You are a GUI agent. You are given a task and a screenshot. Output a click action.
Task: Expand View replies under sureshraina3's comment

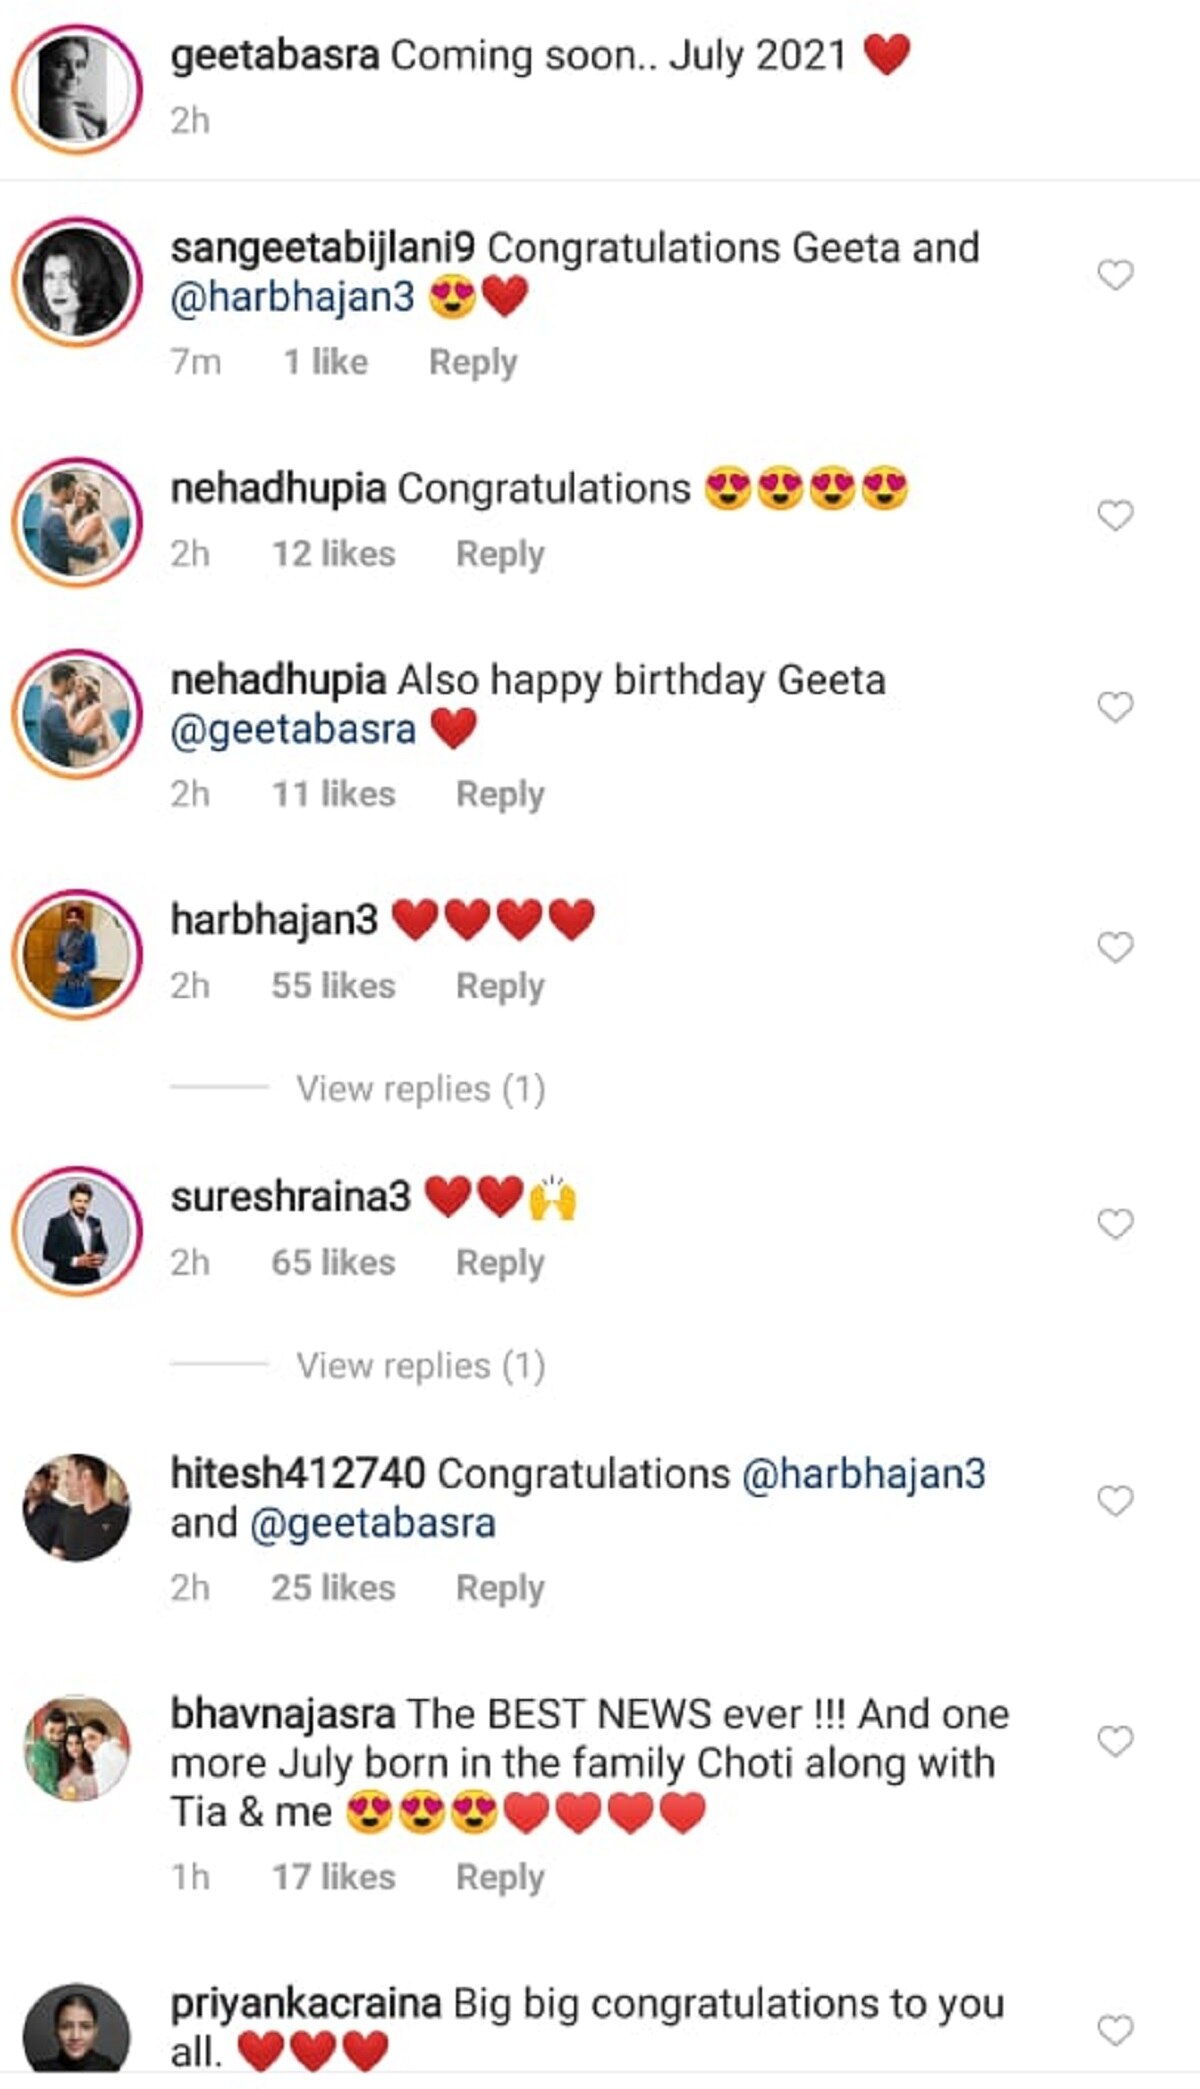click(420, 1366)
